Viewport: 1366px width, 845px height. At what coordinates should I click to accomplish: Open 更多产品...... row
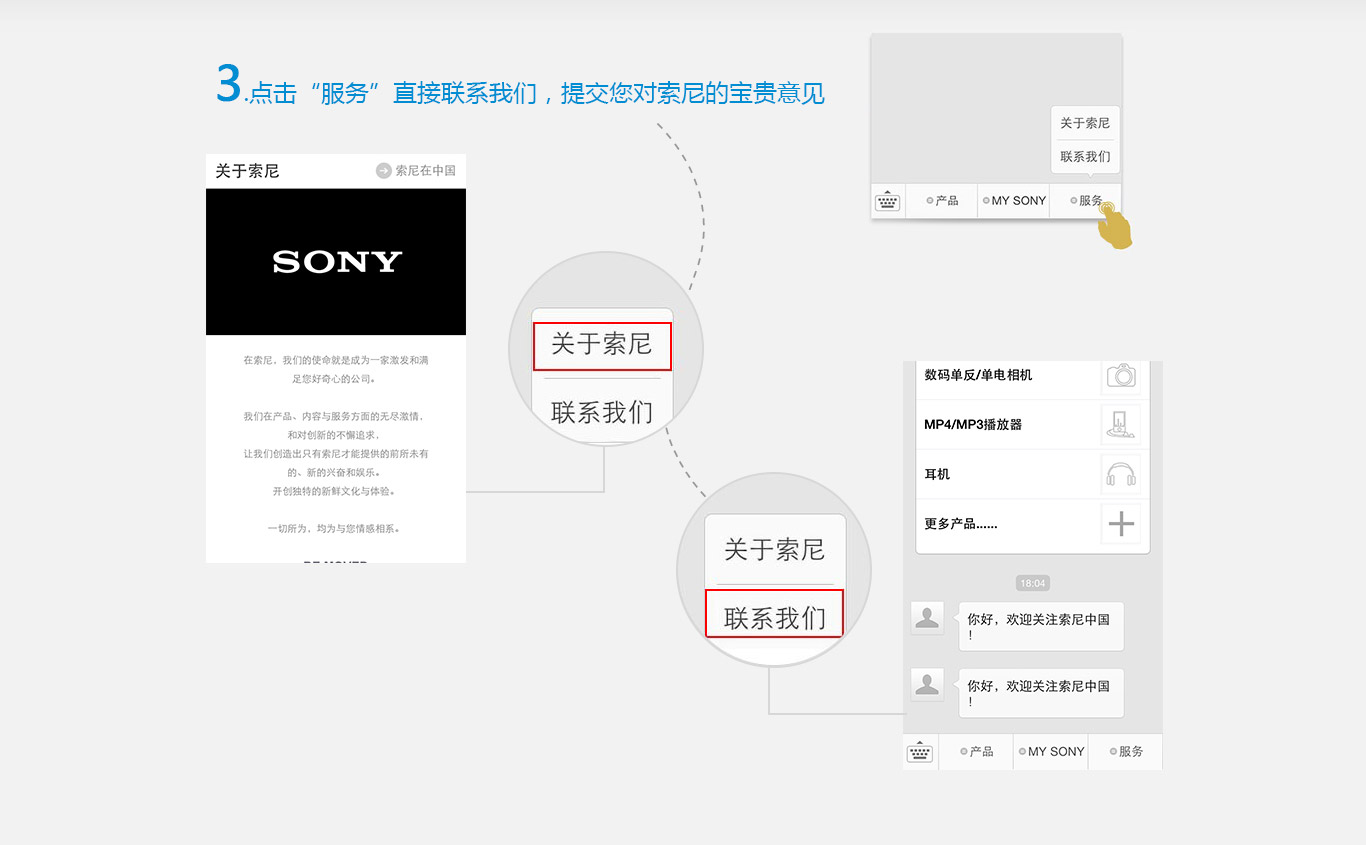[1032, 524]
